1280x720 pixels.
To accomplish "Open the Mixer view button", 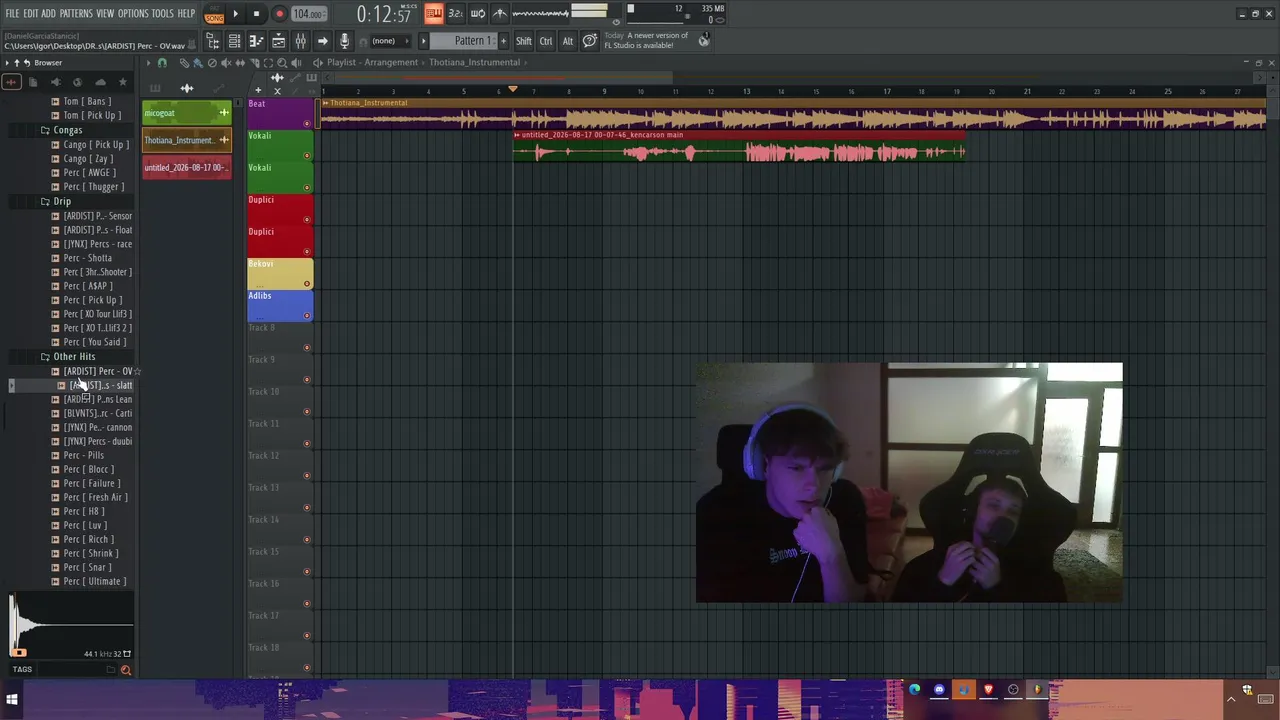I will (x=300, y=41).
